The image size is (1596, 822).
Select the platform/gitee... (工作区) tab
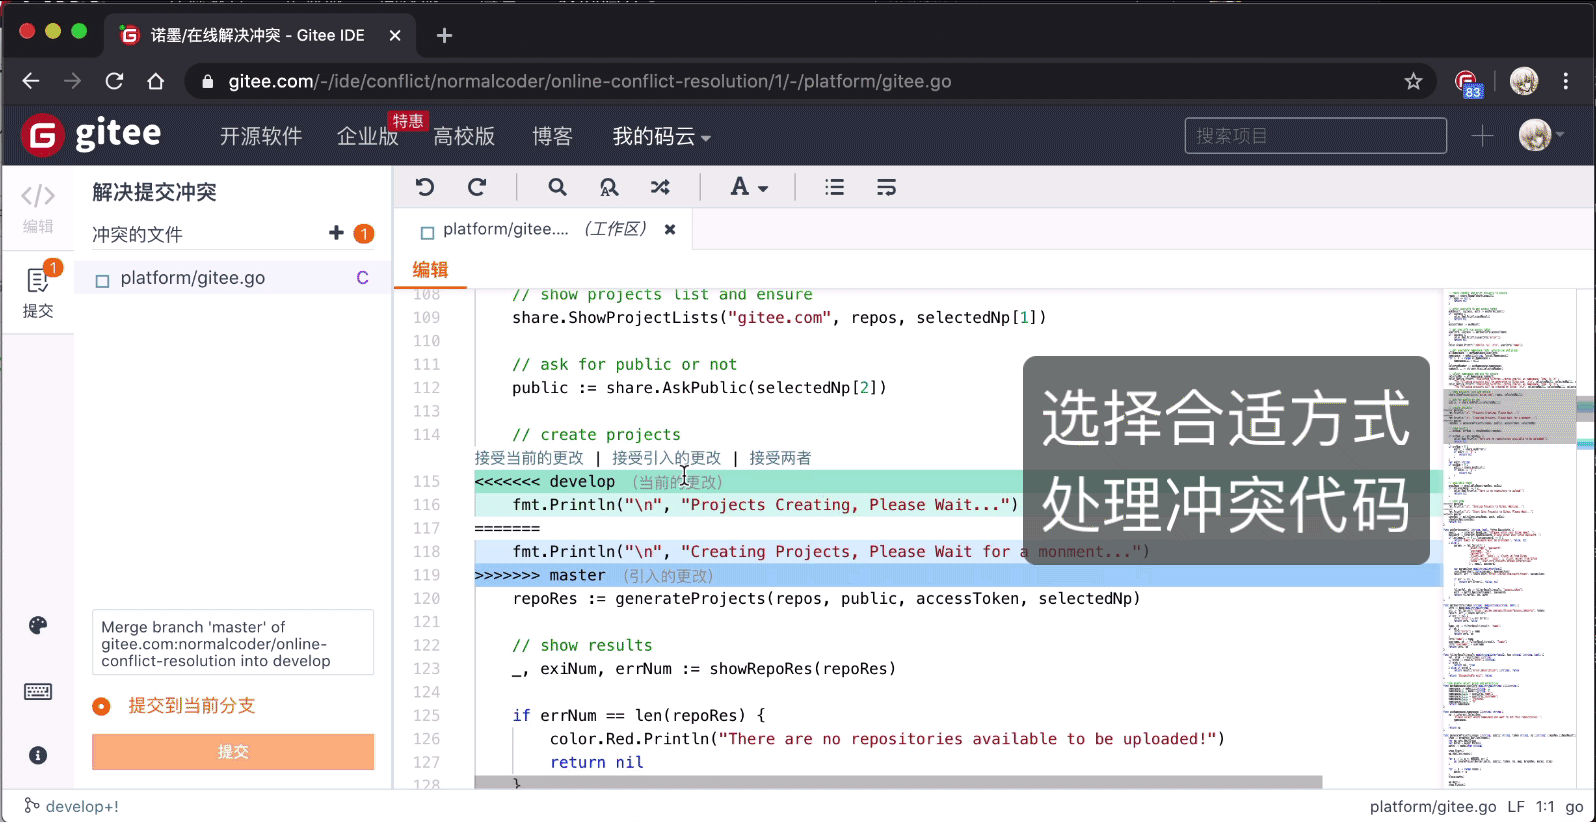coord(544,229)
